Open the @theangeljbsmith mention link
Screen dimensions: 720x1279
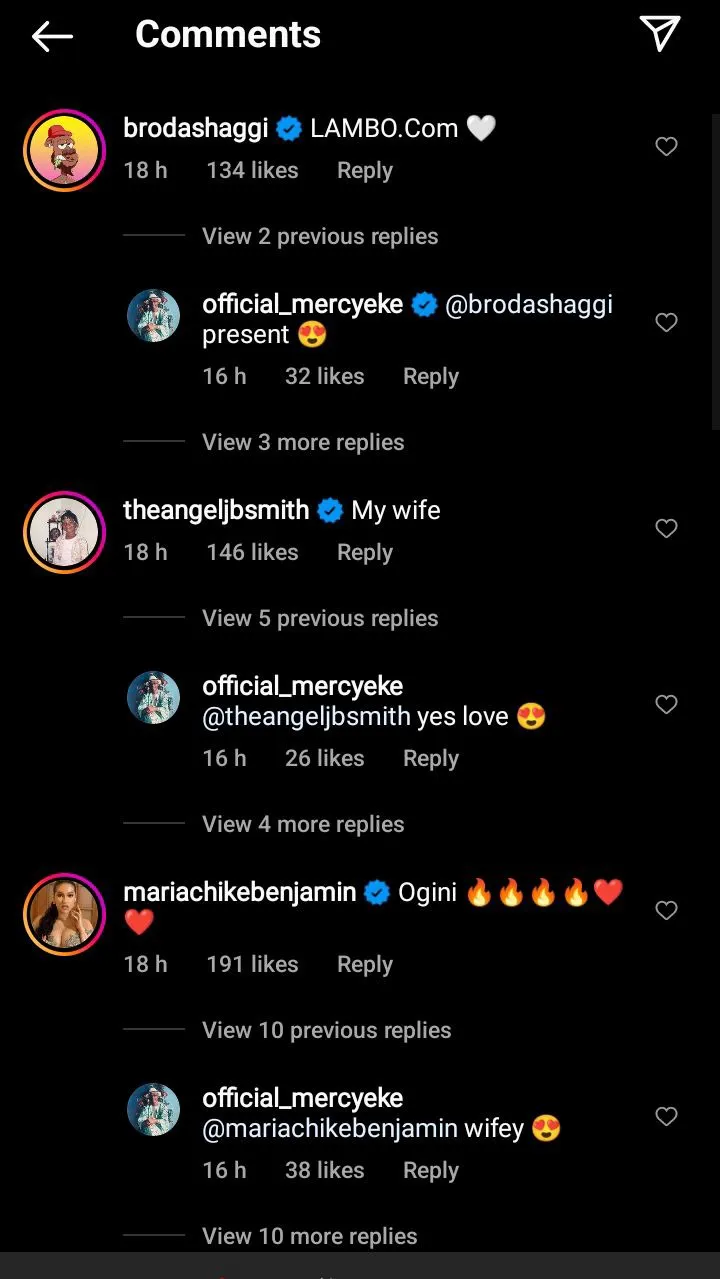point(306,717)
